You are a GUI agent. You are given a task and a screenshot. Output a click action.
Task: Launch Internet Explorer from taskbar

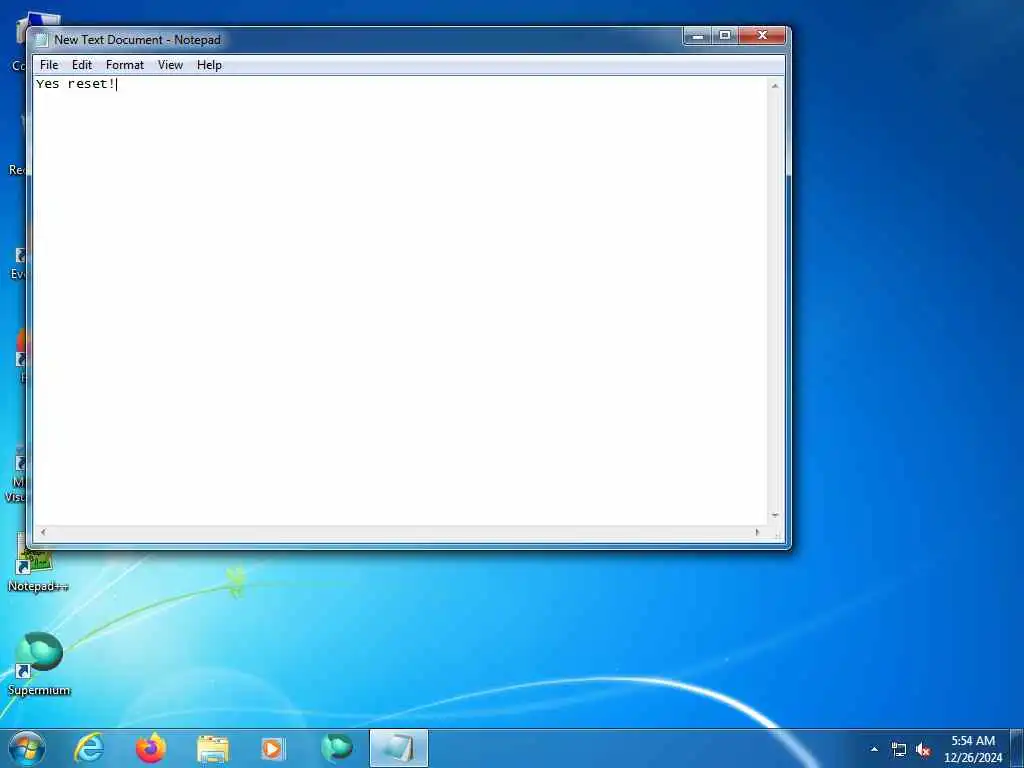(x=89, y=748)
